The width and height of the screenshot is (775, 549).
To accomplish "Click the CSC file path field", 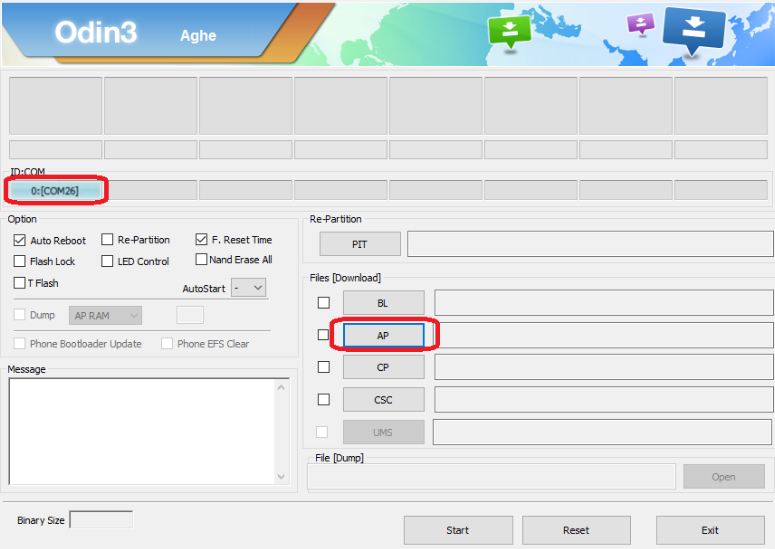I will click(x=604, y=399).
